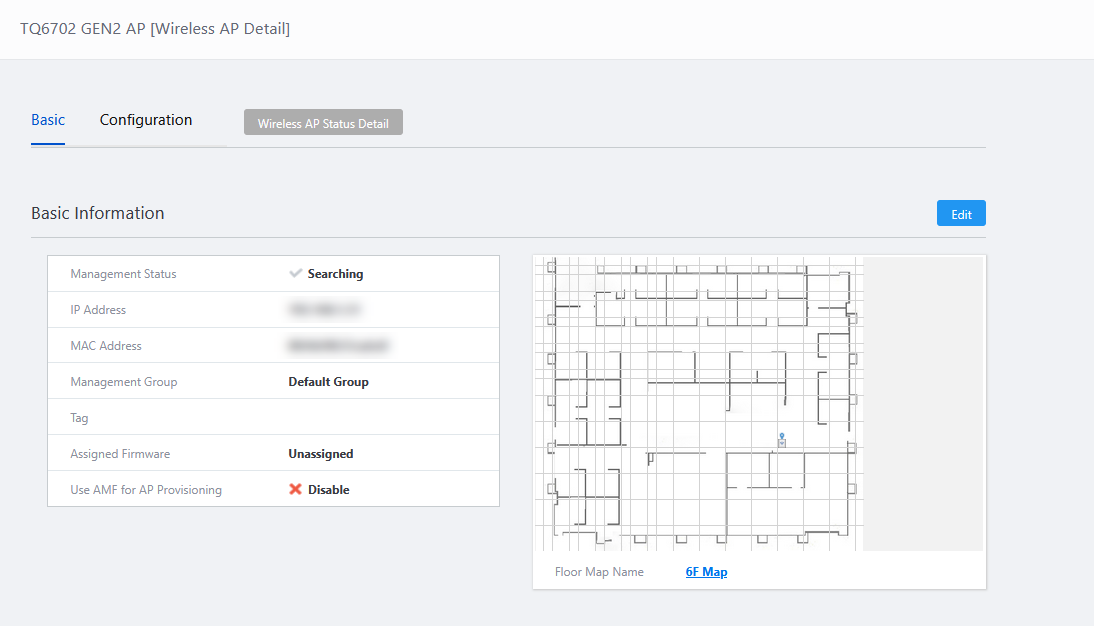
Task: Click the Default Group value
Action: tap(328, 382)
